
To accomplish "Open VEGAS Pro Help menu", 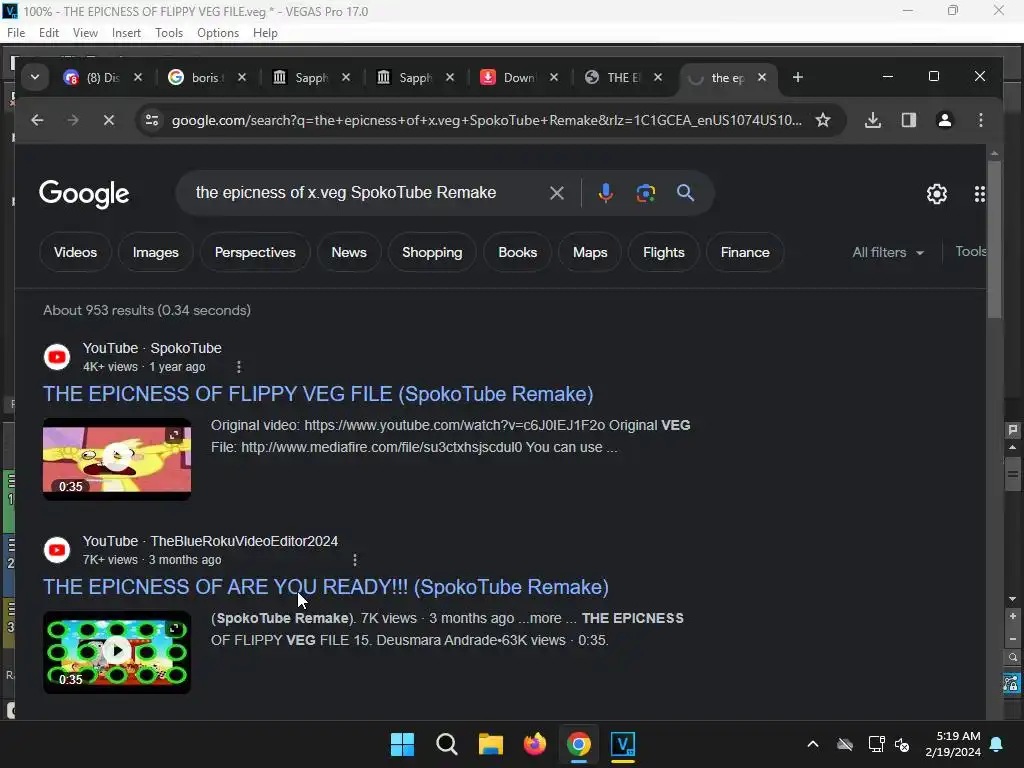I will point(265,33).
